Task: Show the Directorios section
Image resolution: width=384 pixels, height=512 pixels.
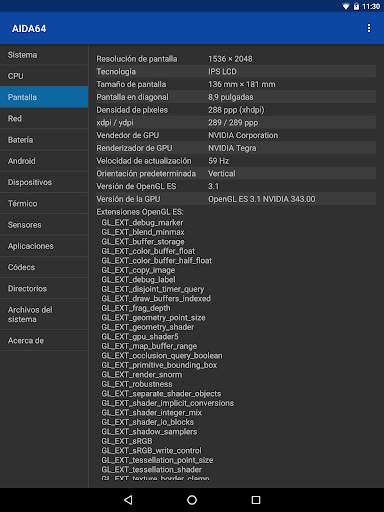Action: coord(44,289)
